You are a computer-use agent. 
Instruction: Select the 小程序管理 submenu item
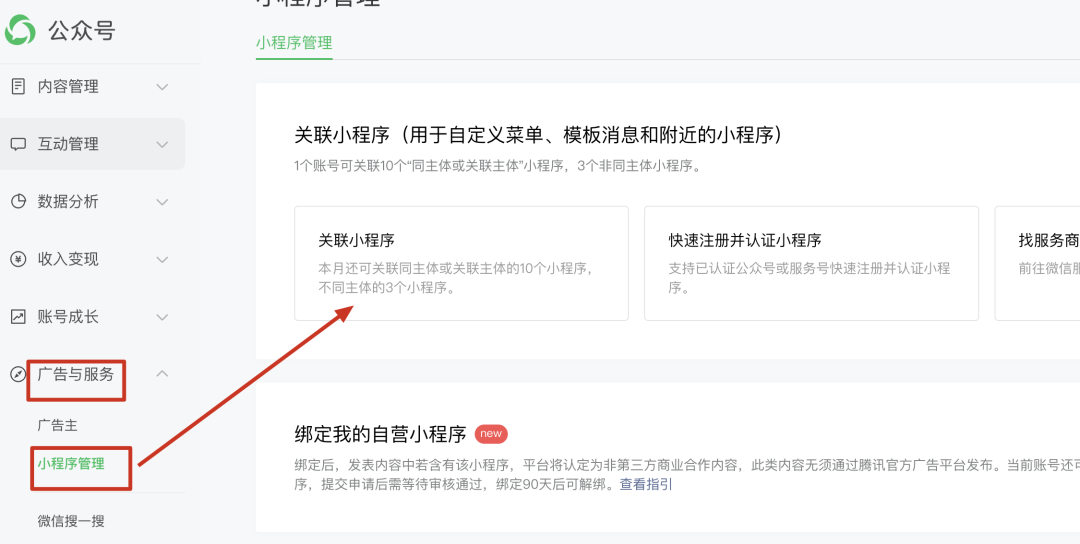pyautogui.click(x=71, y=463)
